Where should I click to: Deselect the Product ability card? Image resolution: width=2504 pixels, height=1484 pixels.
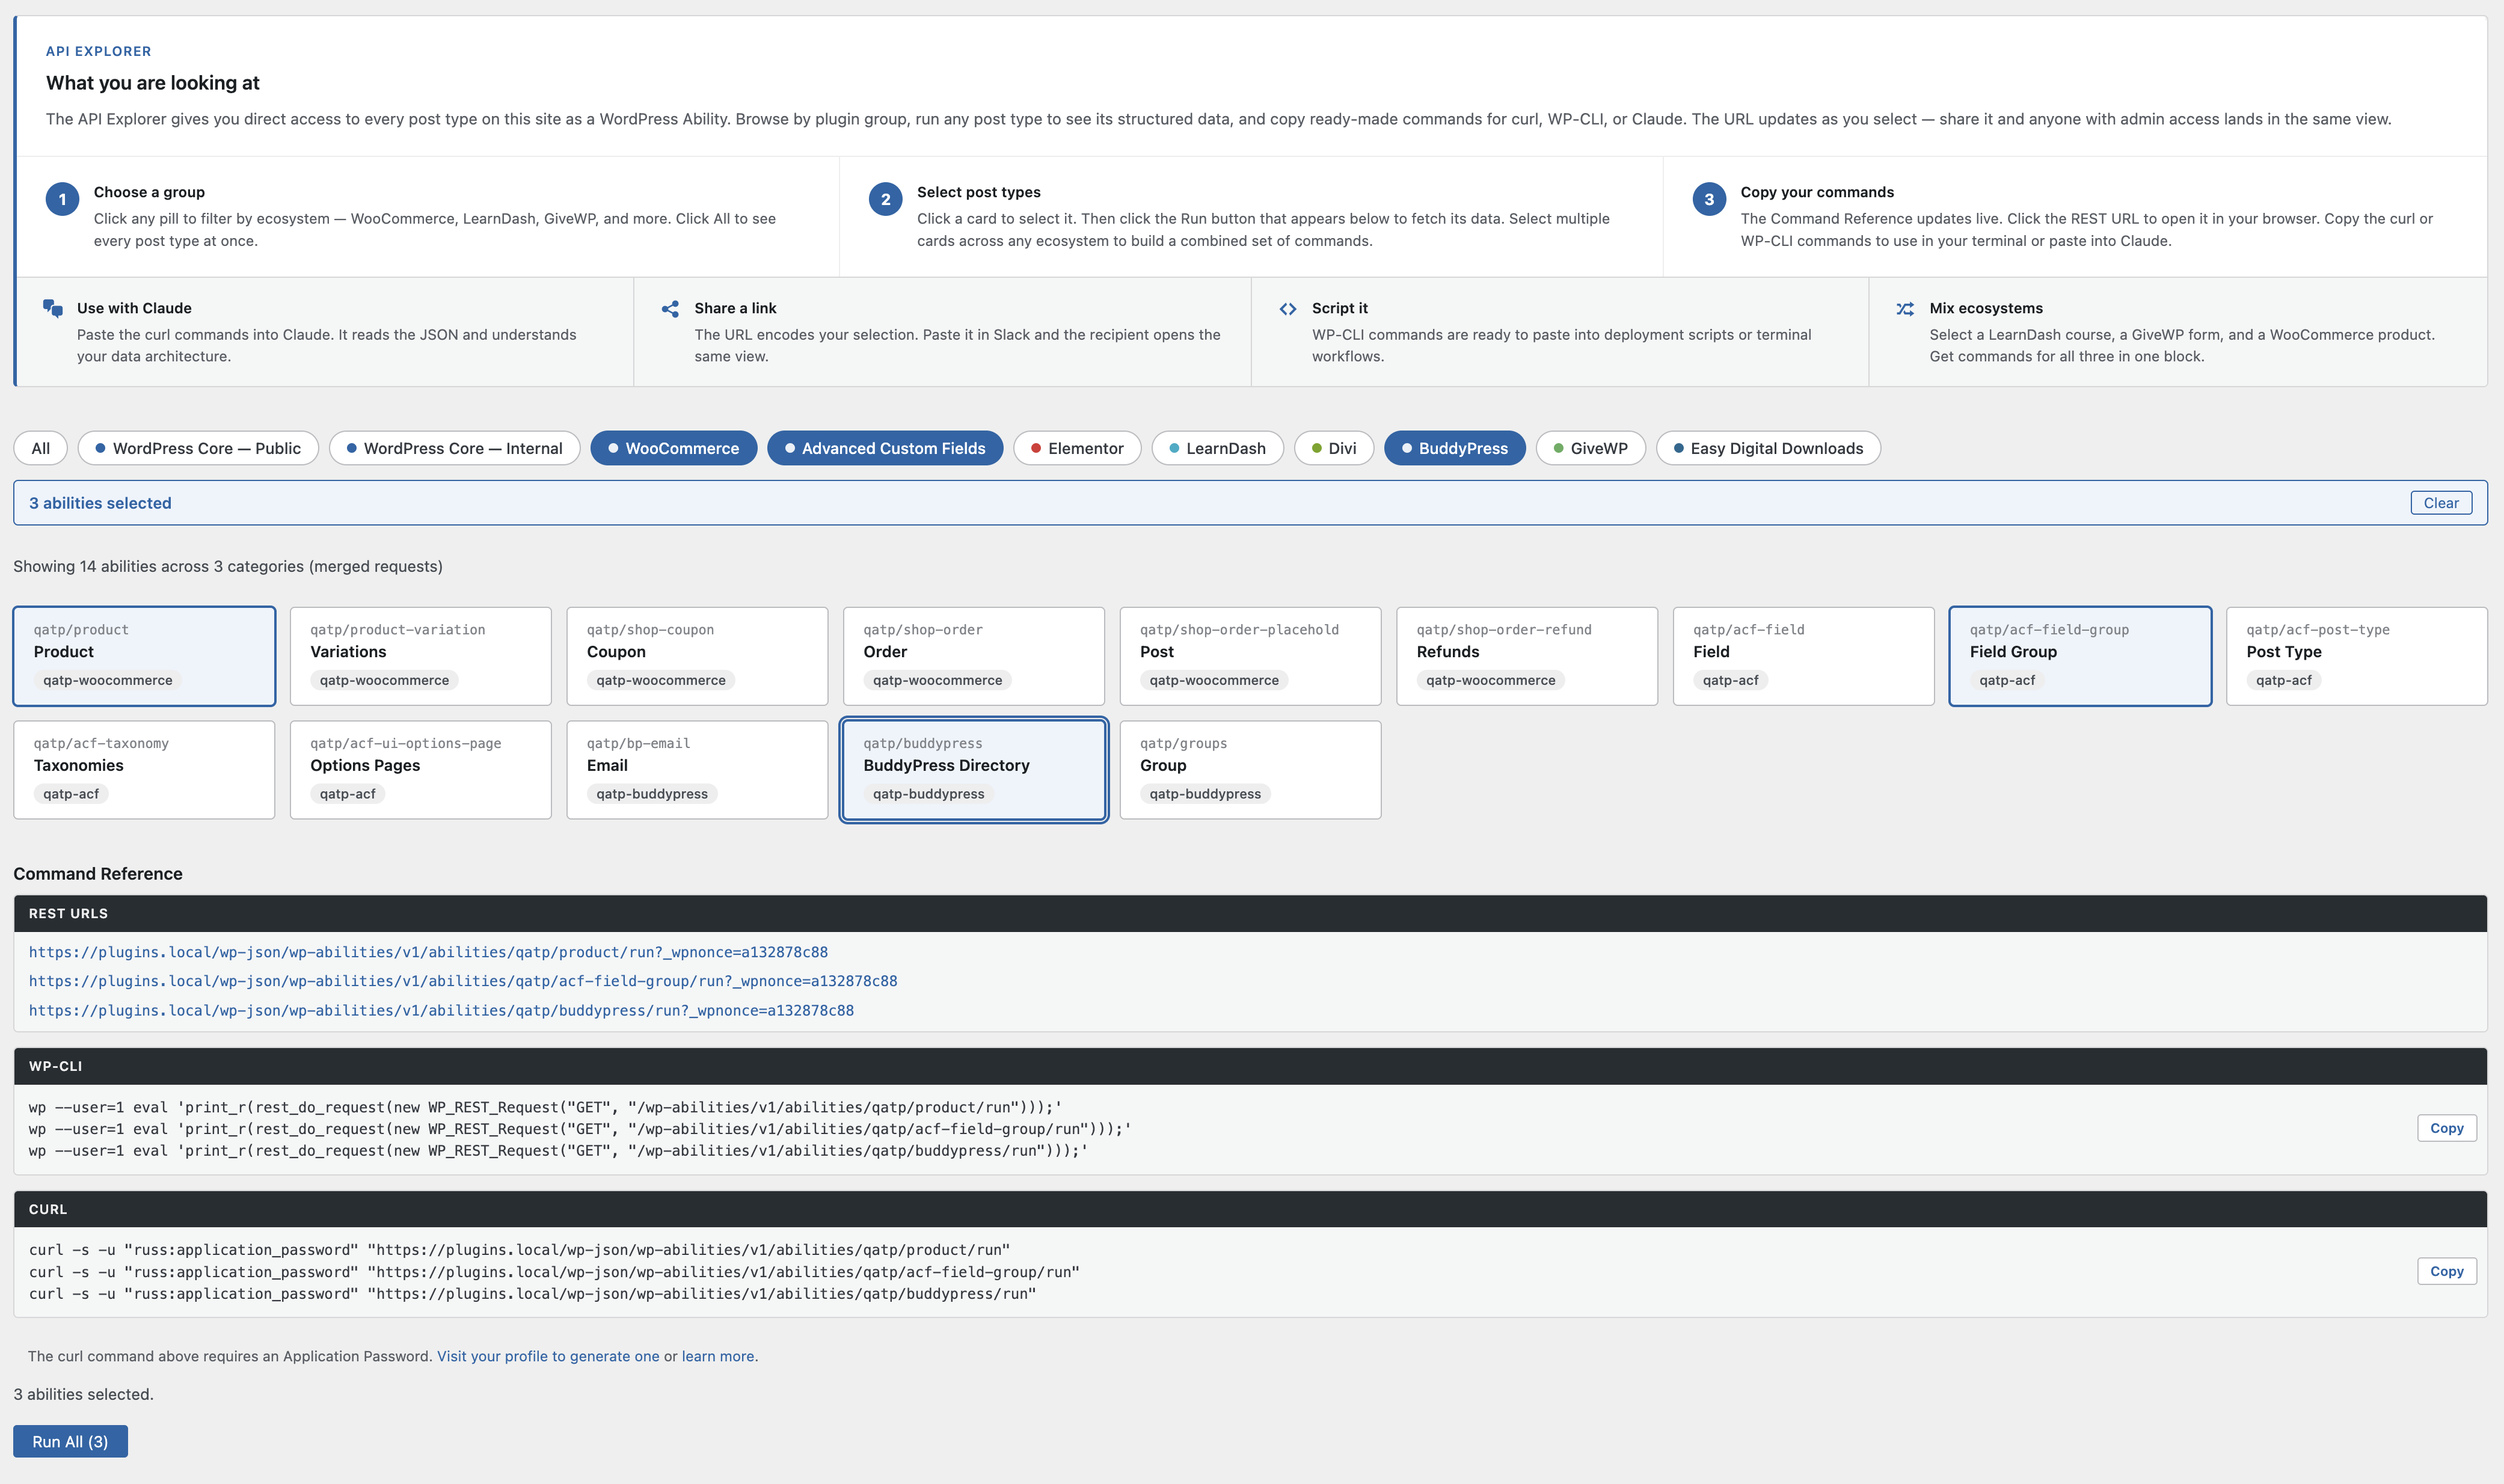tap(144, 655)
